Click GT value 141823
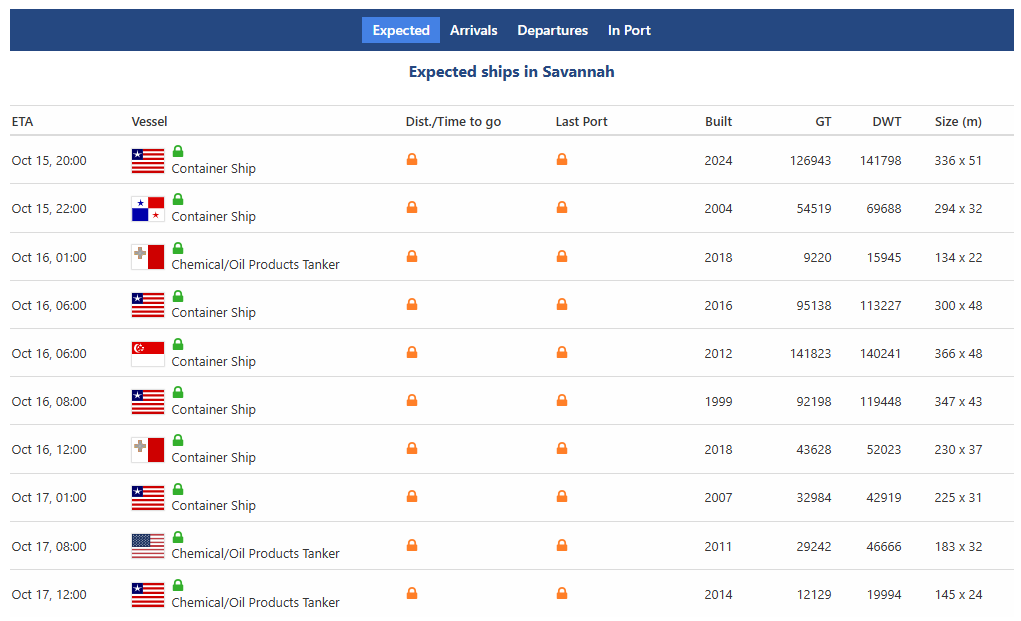 pyautogui.click(x=810, y=353)
